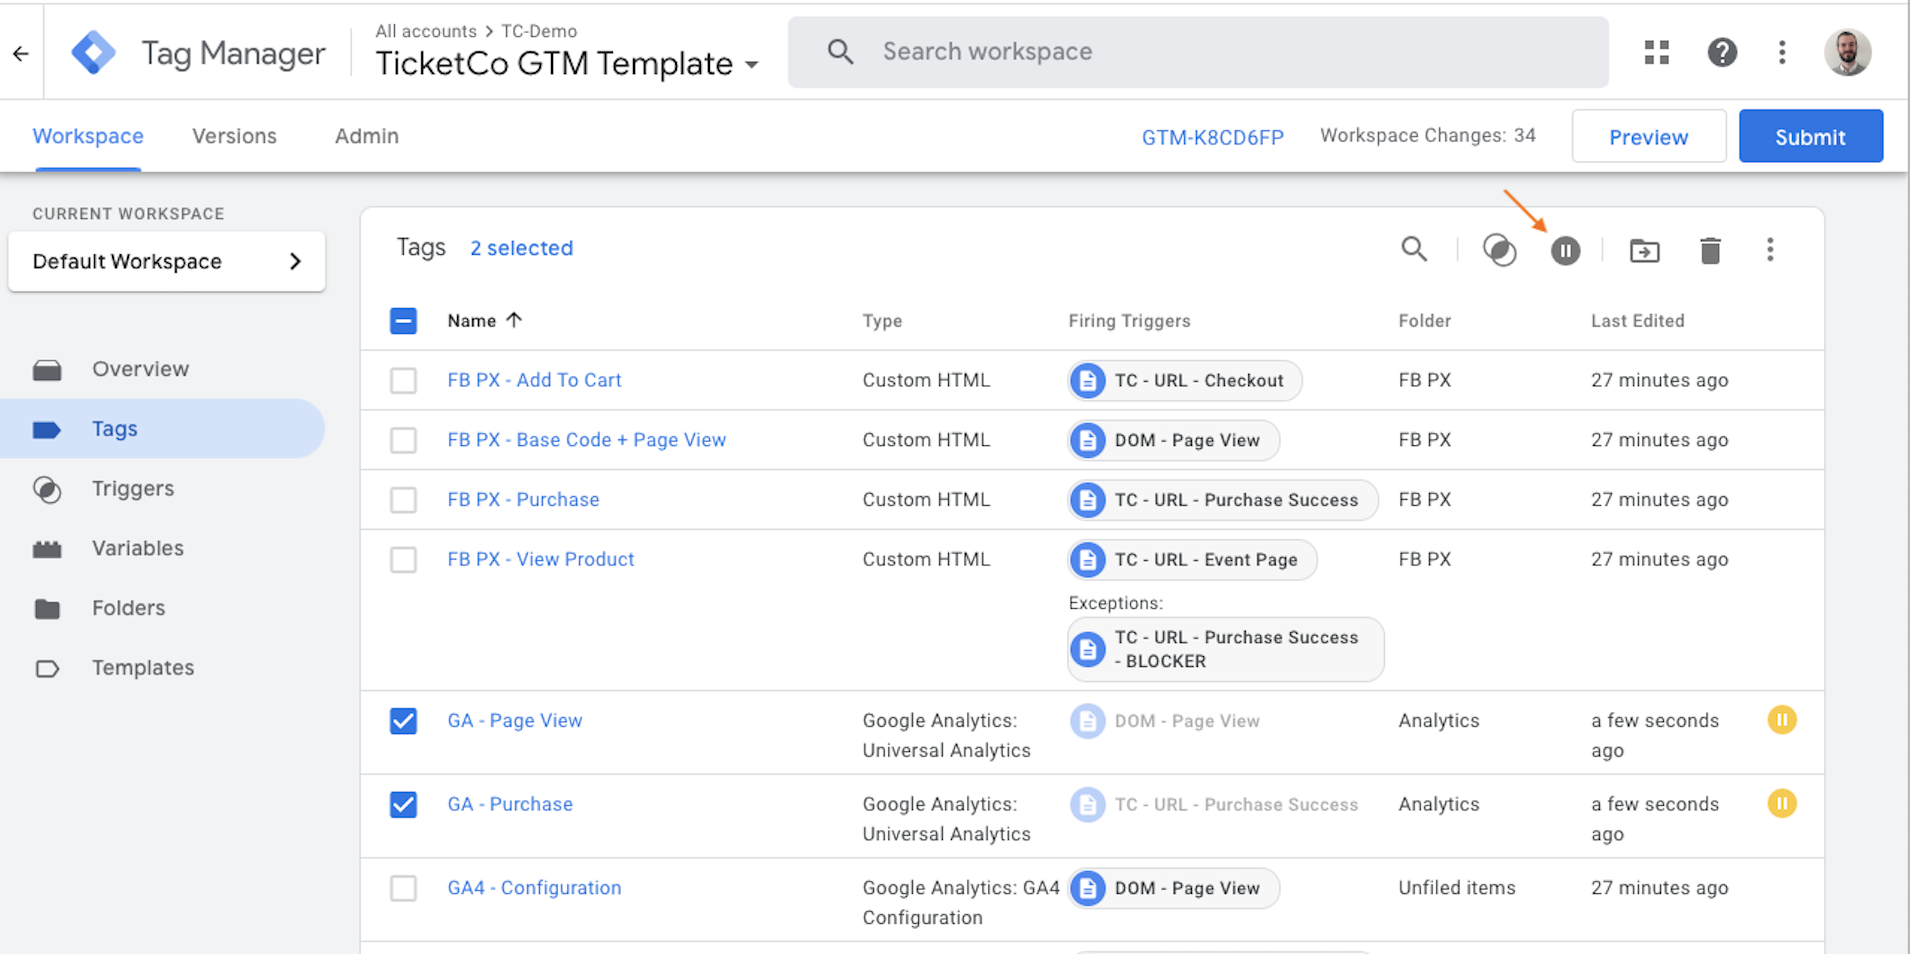The width and height of the screenshot is (1910, 954).
Task: Open header more options menu
Action: pyautogui.click(x=1782, y=52)
